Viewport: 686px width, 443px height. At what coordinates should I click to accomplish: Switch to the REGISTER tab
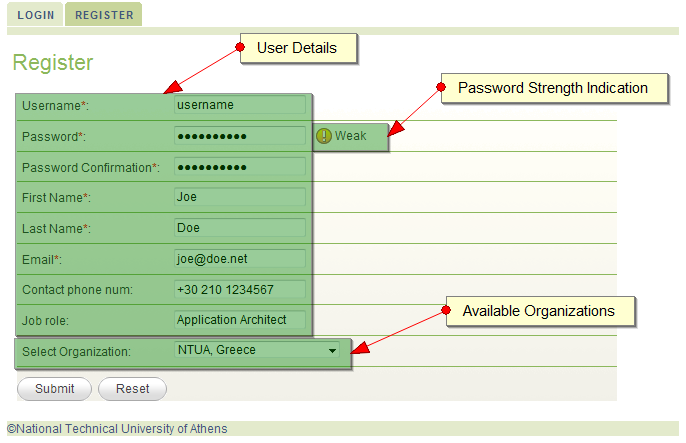104,15
